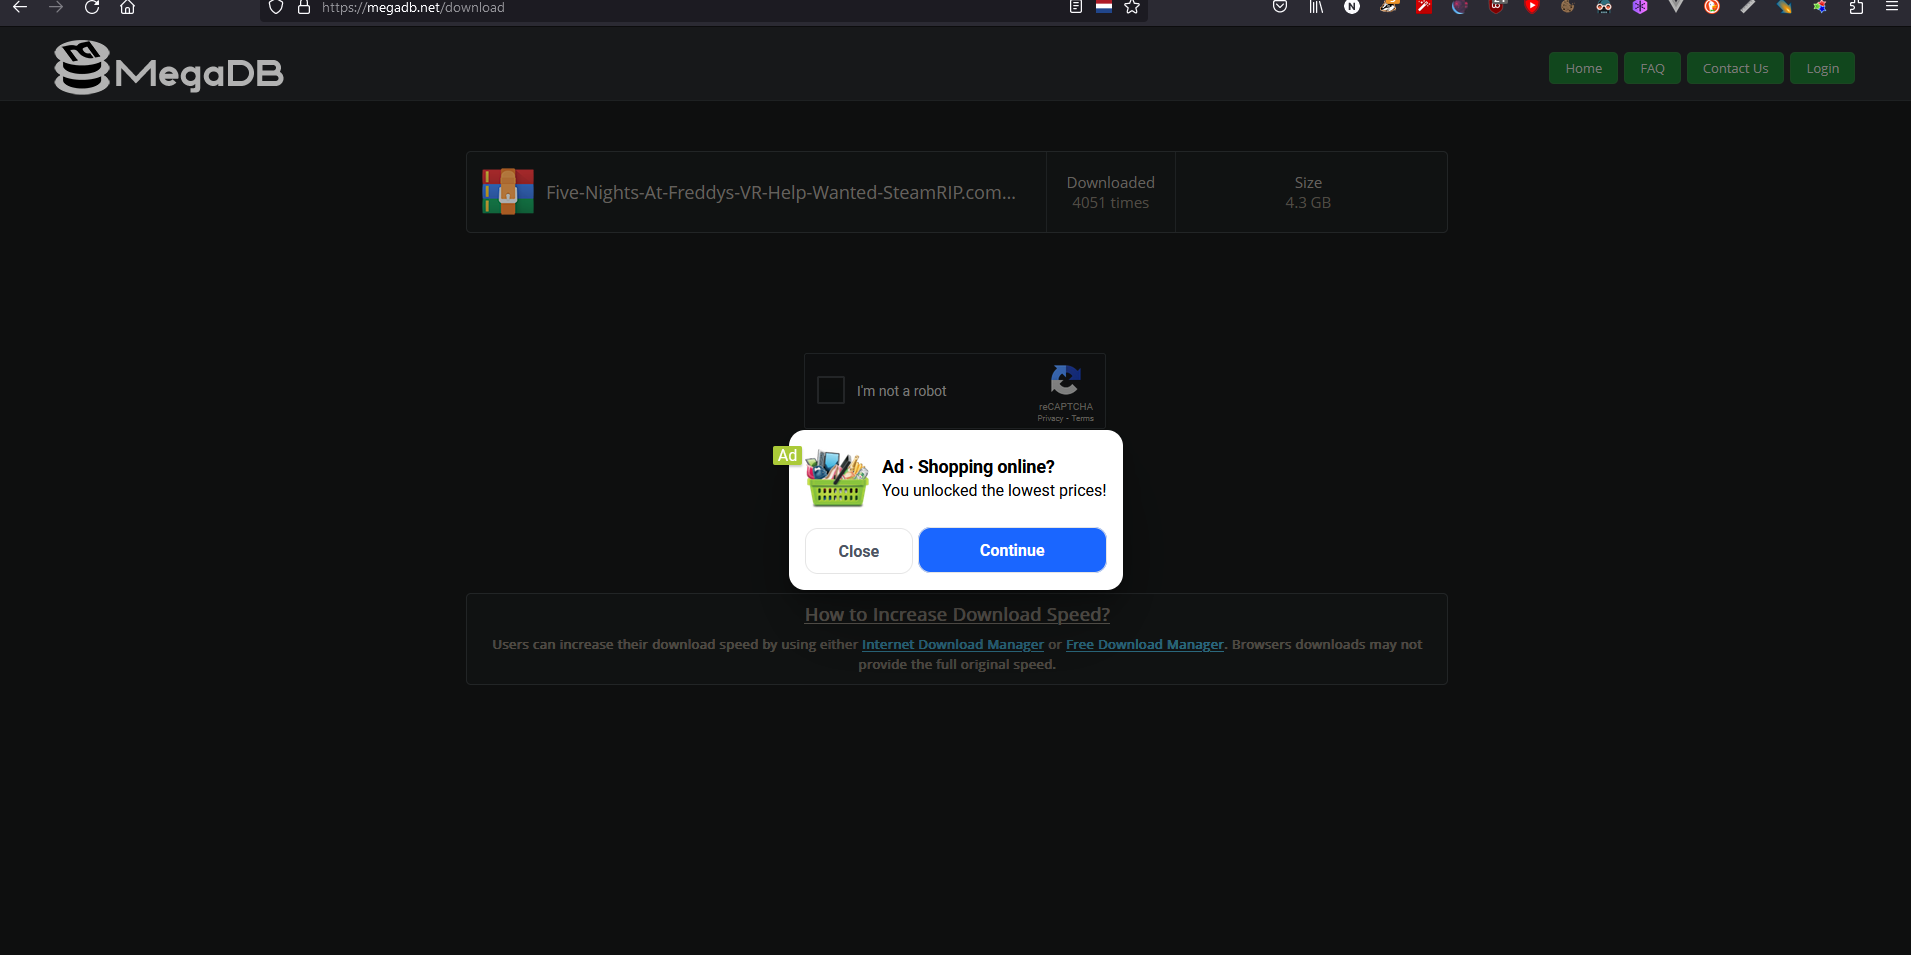Toggle the tracking protection shield
The image size is (1911, 955).
276,8
